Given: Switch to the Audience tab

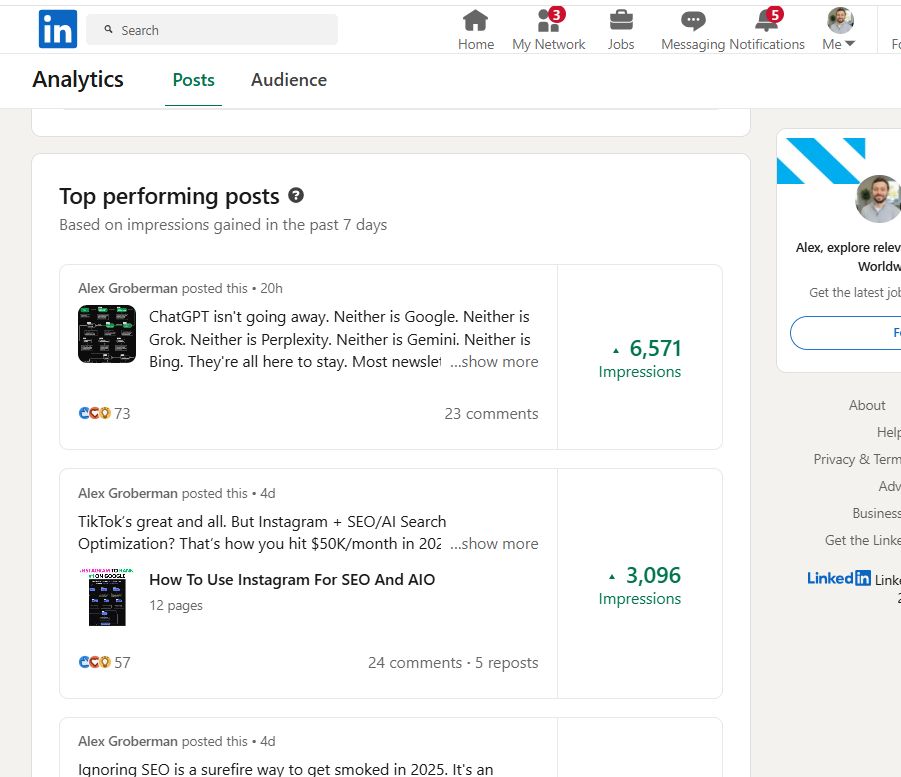Looking at the screenshot, I should (288, 80).
